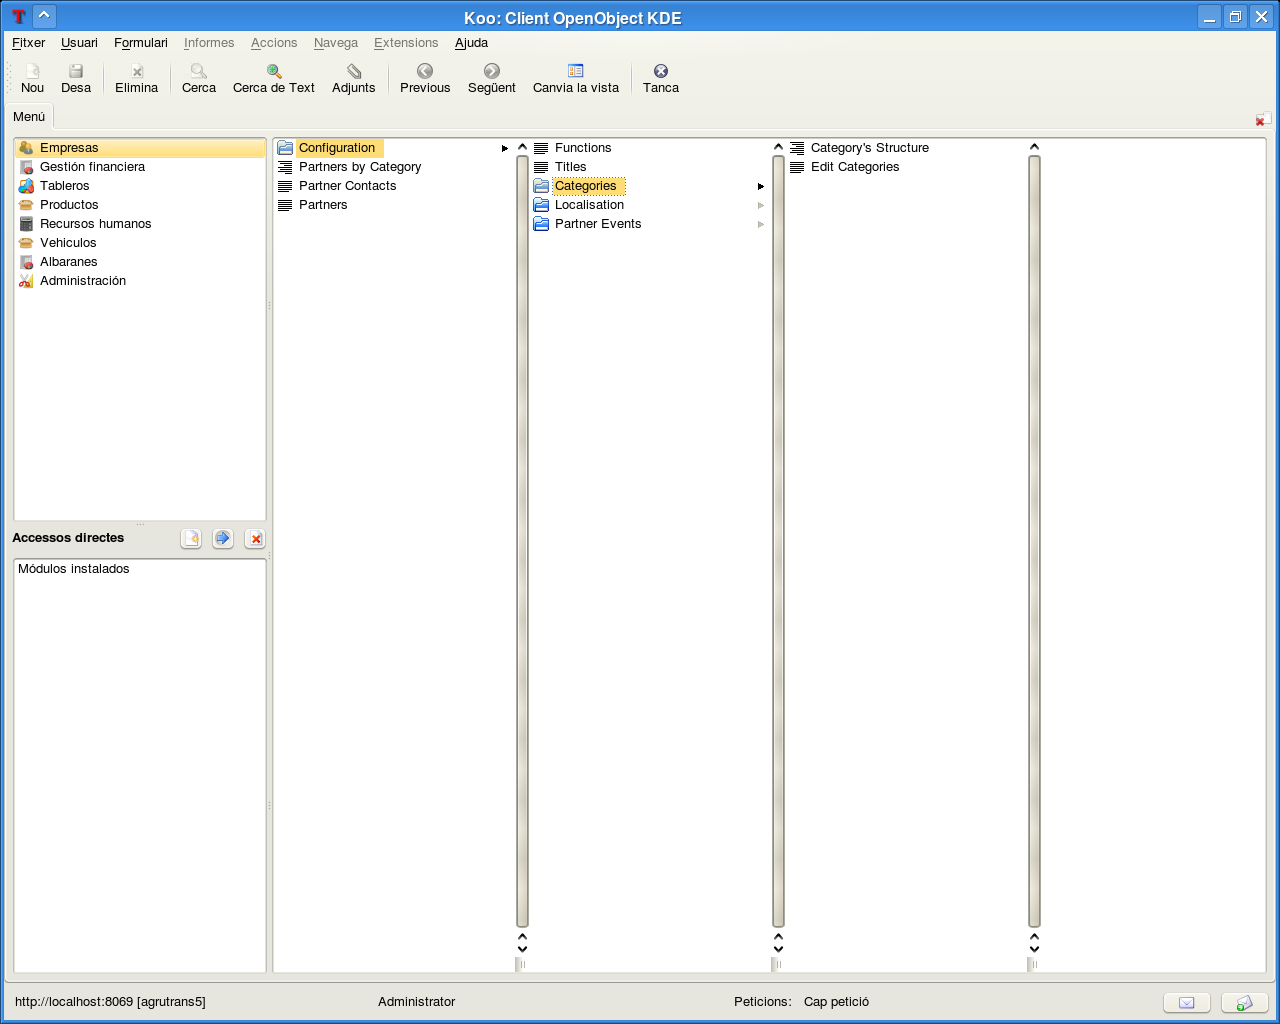The width and height of the screenshot is (1280, 1024).
Task: Go to the Previous record
Action: click(425, 78)
